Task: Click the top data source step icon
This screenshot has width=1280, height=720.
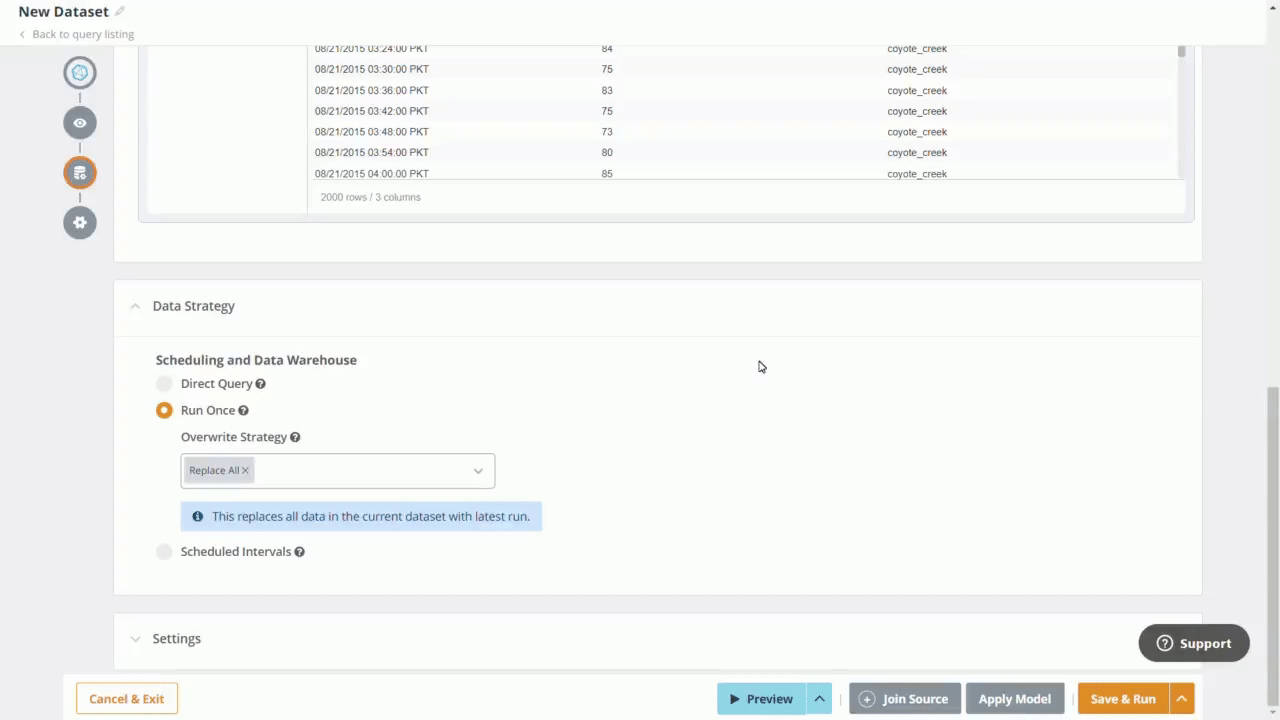Action: coord(80,72)
